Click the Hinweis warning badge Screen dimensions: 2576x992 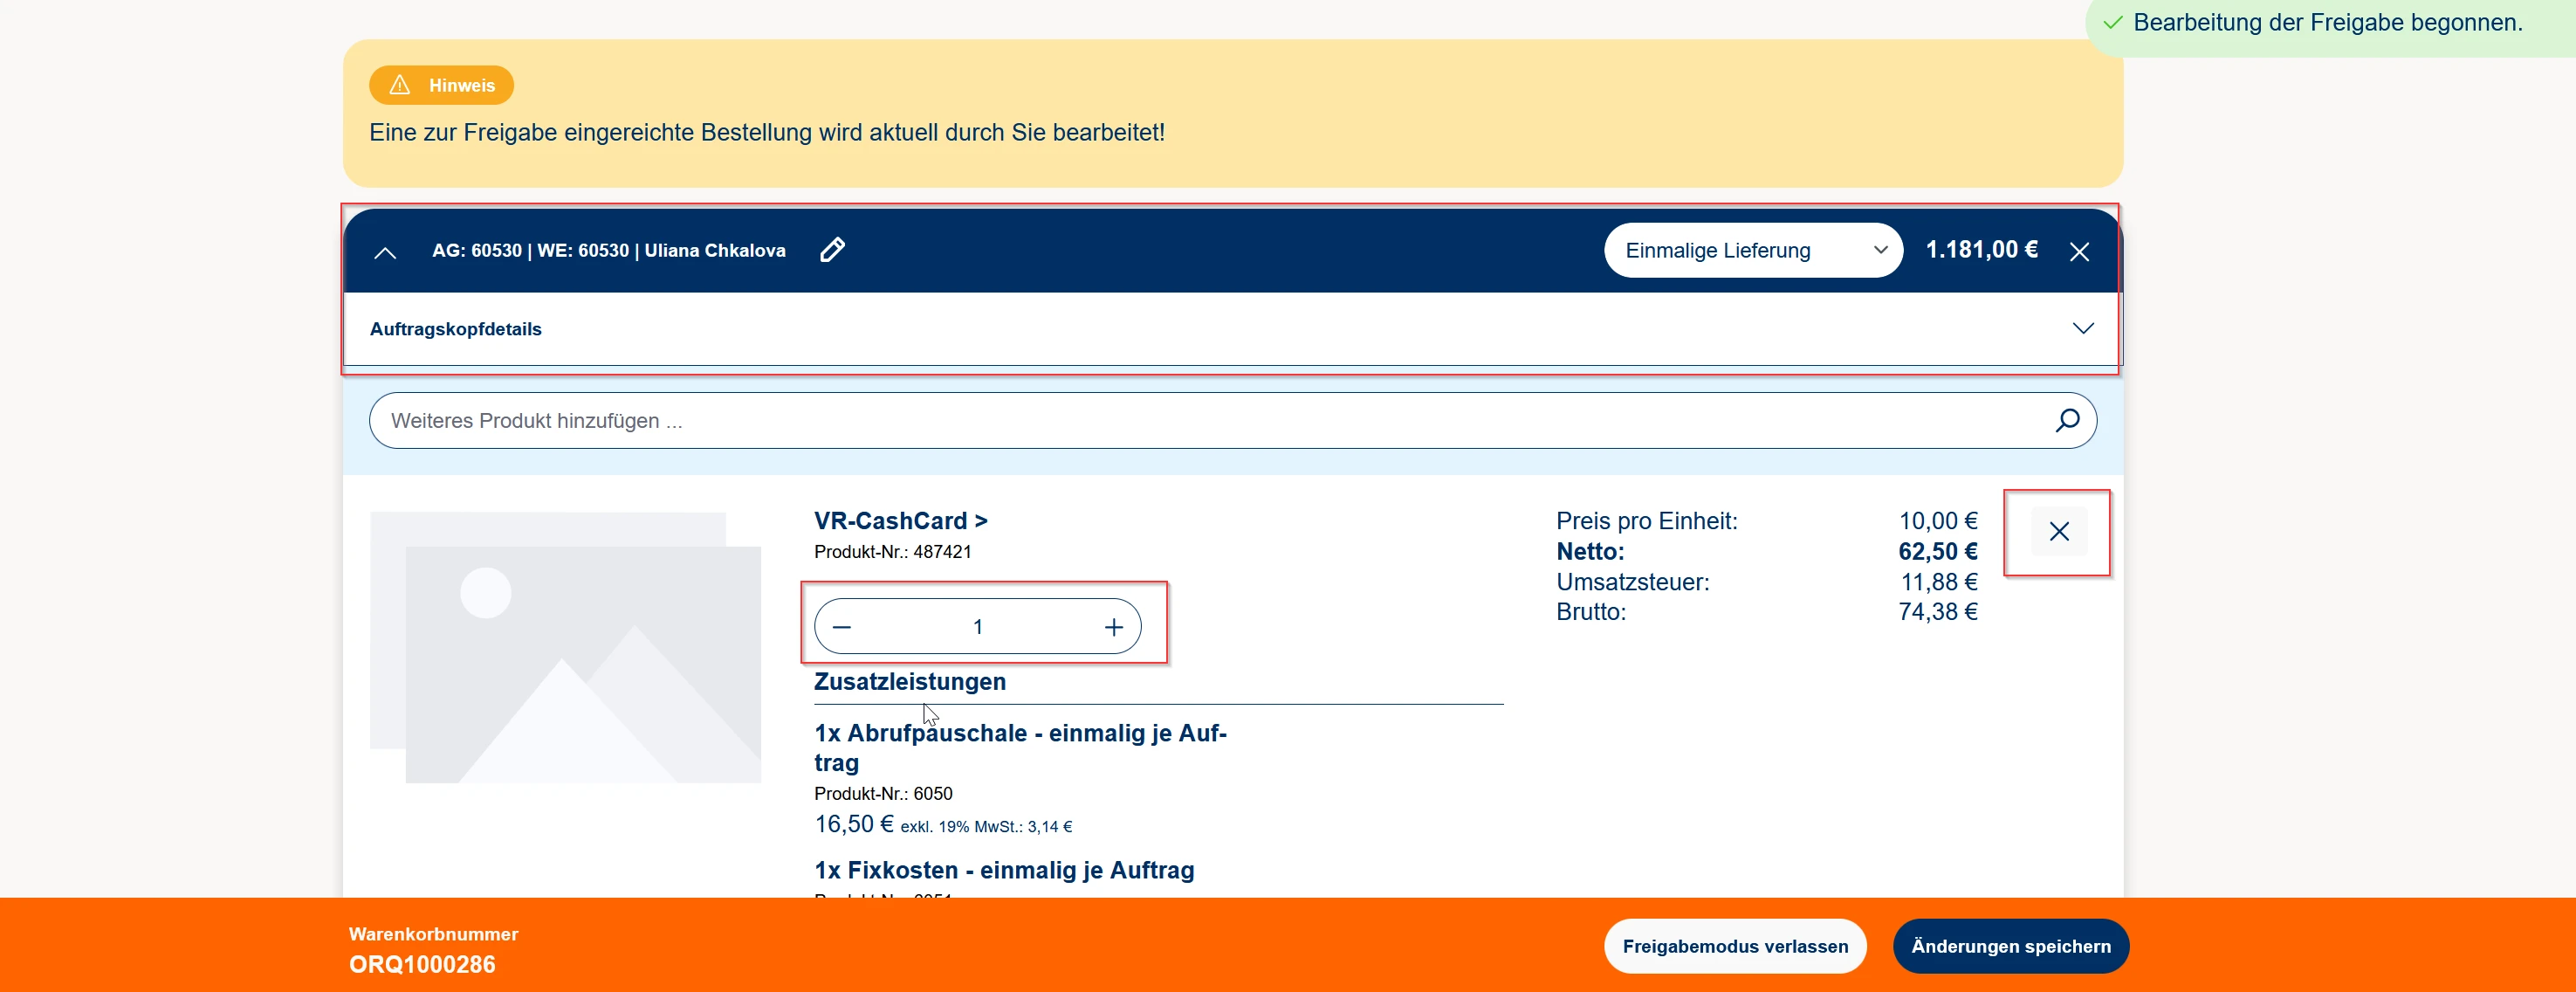[x=441, y=85]
